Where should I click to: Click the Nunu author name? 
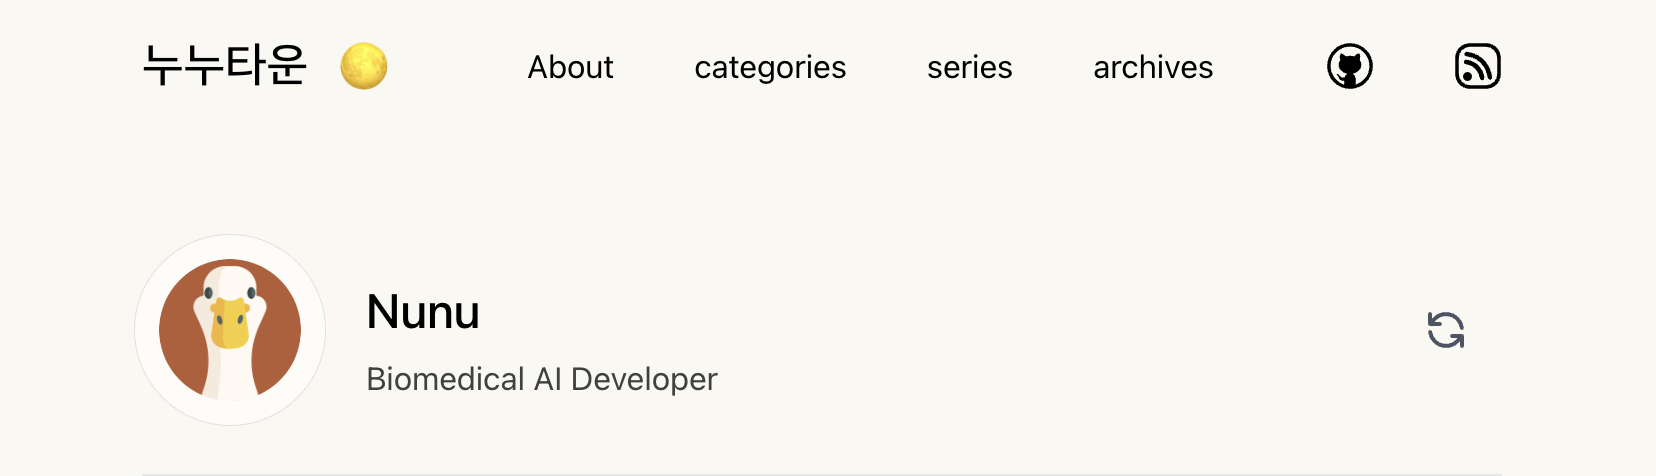[x=423, y=312]
